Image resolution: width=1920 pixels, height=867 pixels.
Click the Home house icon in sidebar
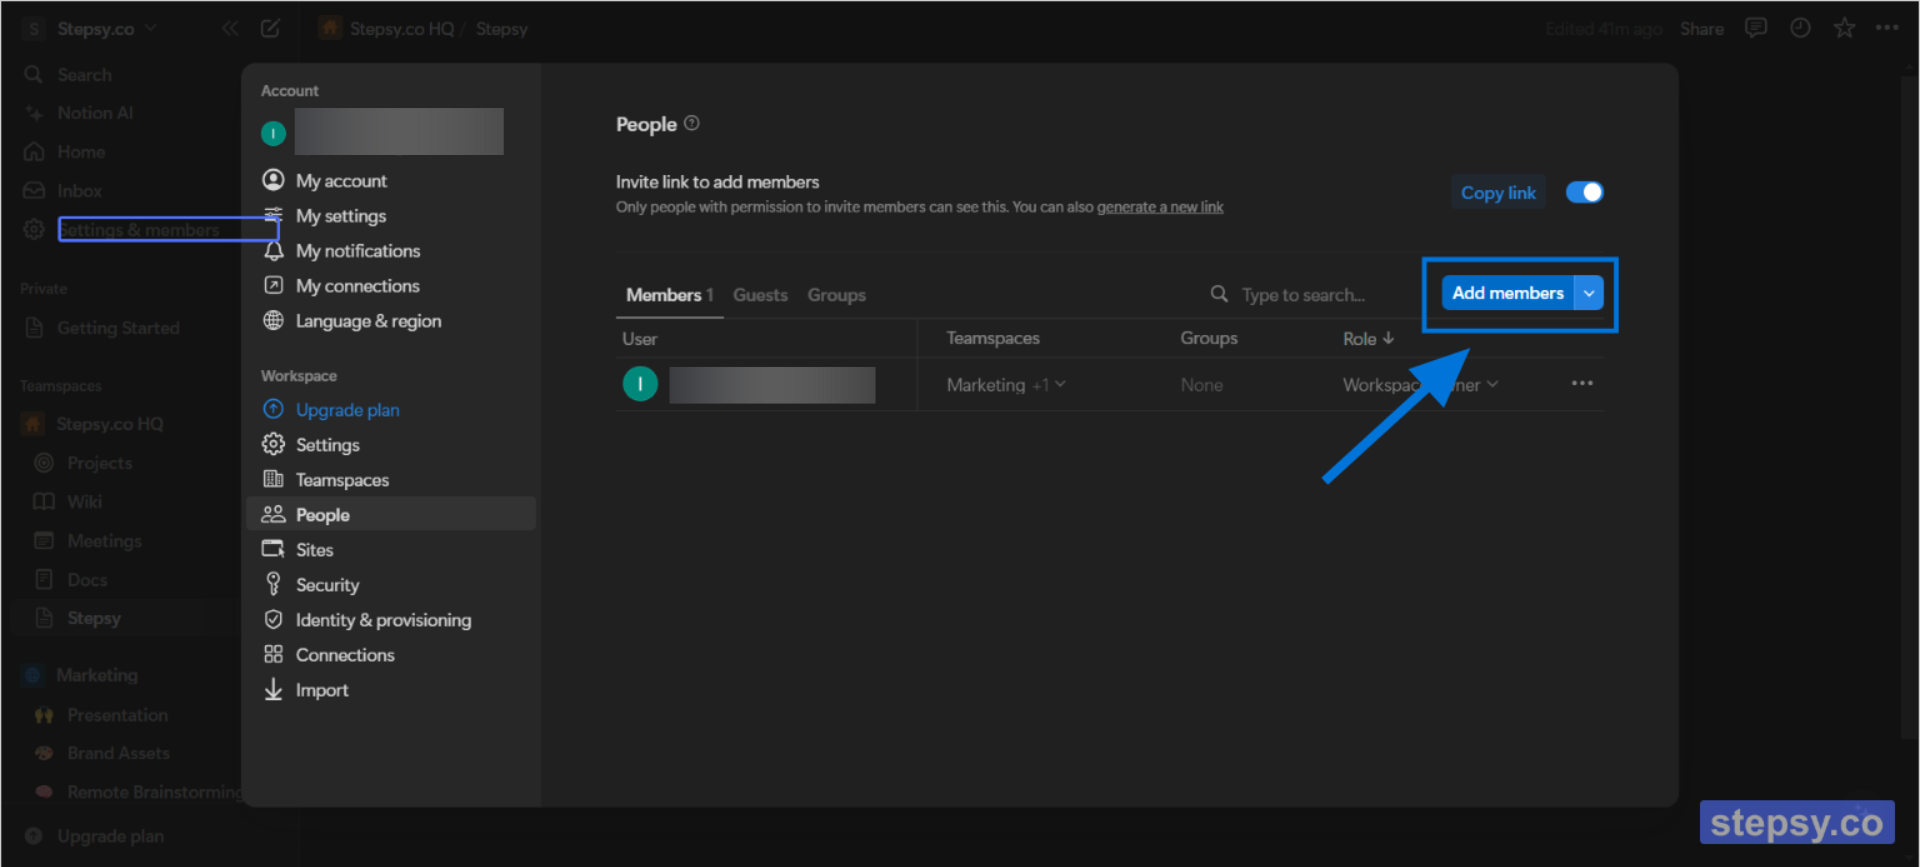pyautogui.click(x=34, y=151)
